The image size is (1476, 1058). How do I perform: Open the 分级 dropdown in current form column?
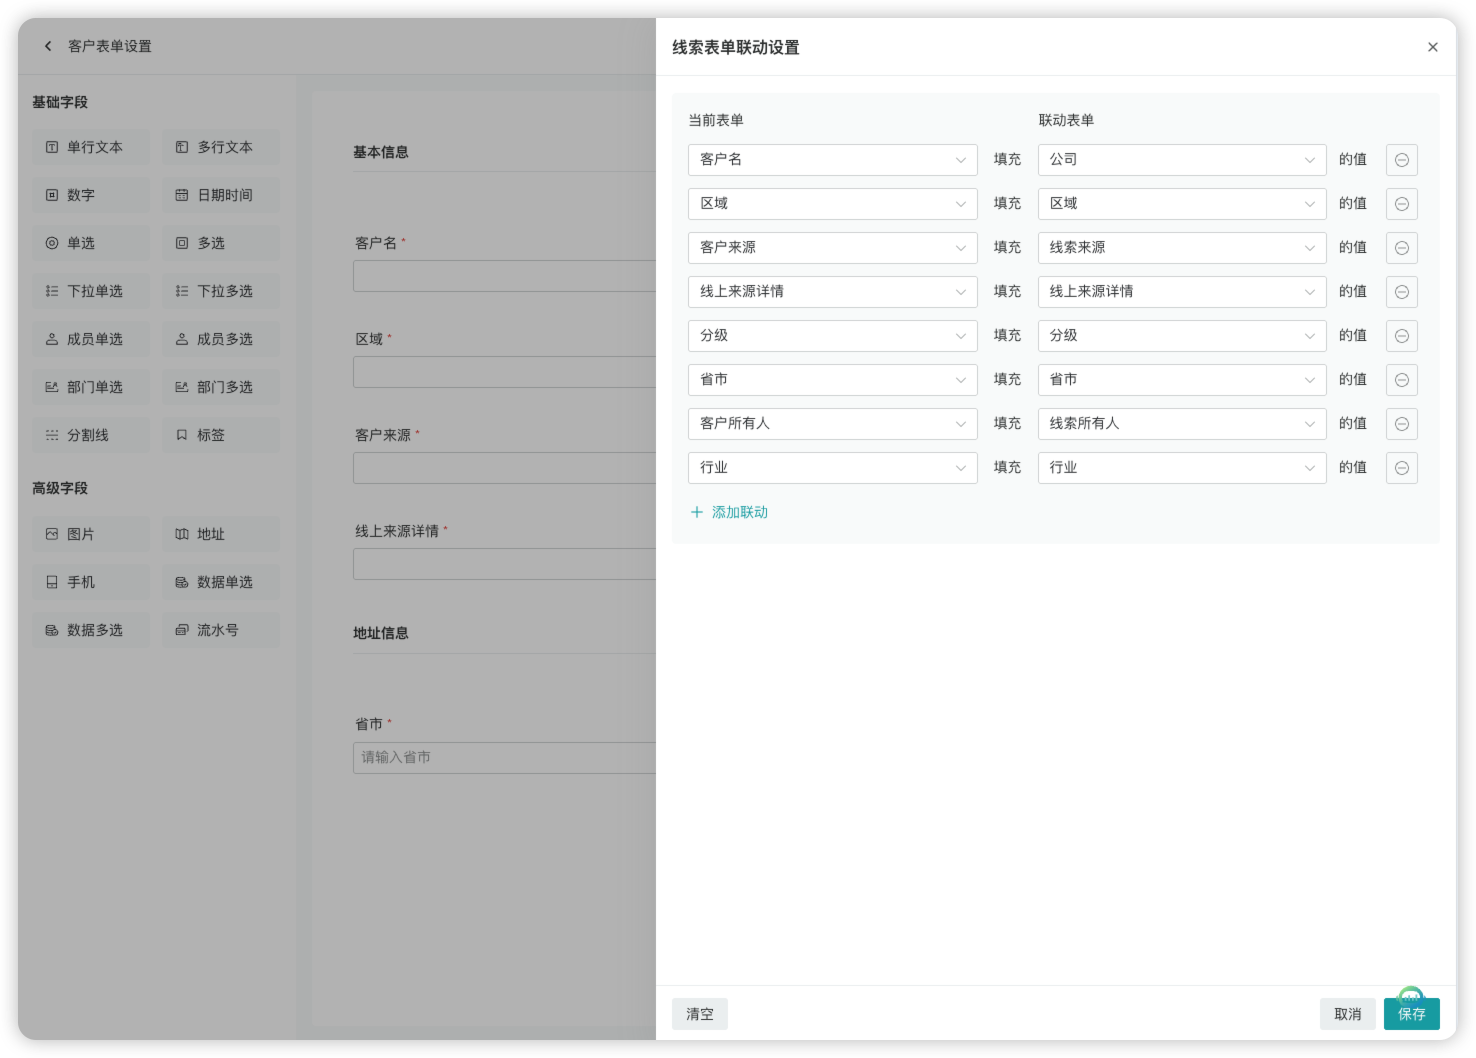click(832, 335)
